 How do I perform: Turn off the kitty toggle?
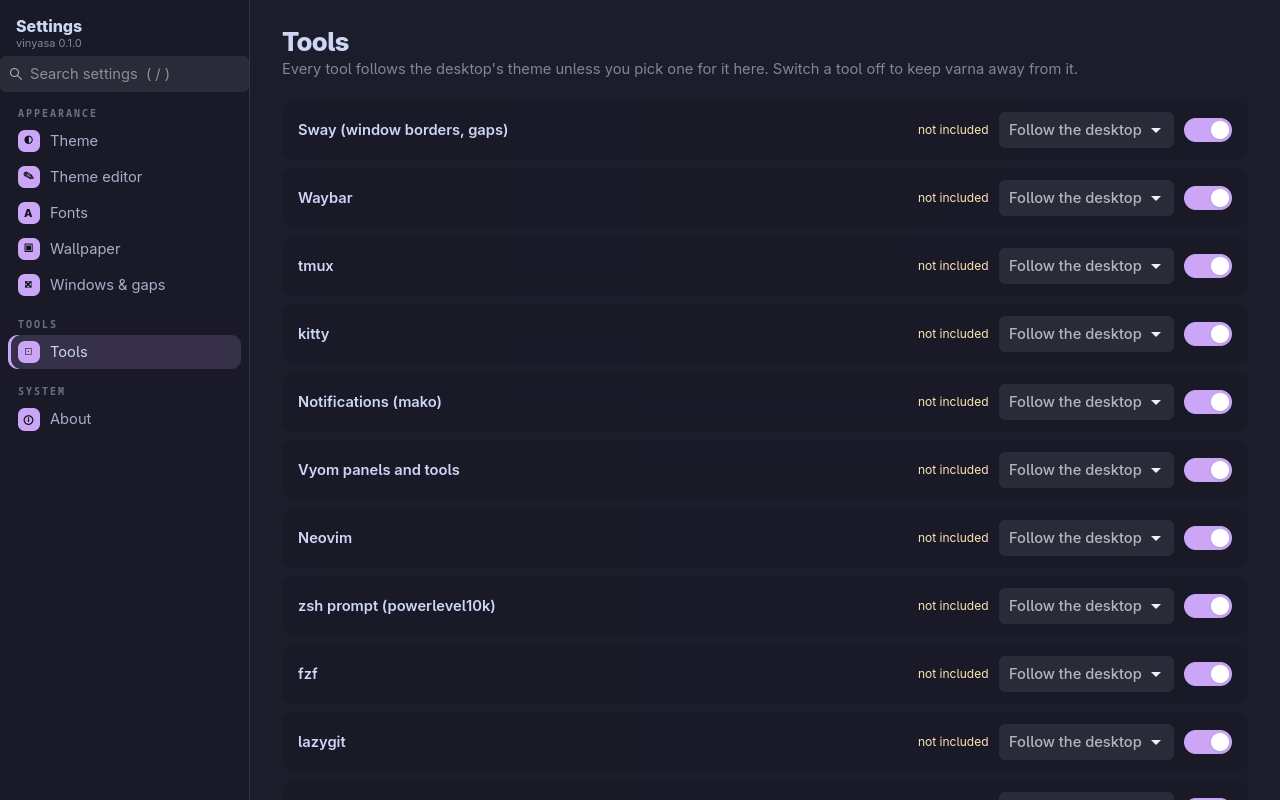pyautogui.click(x=1208, y=334)
